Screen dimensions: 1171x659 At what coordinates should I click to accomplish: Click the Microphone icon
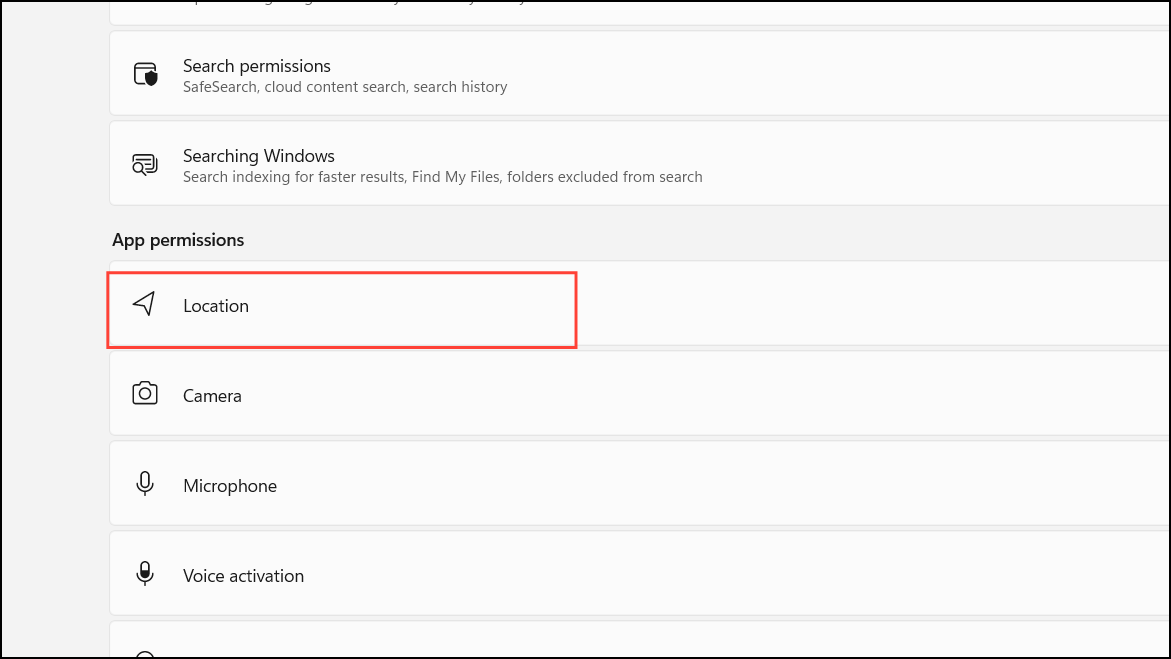(145, 485)
